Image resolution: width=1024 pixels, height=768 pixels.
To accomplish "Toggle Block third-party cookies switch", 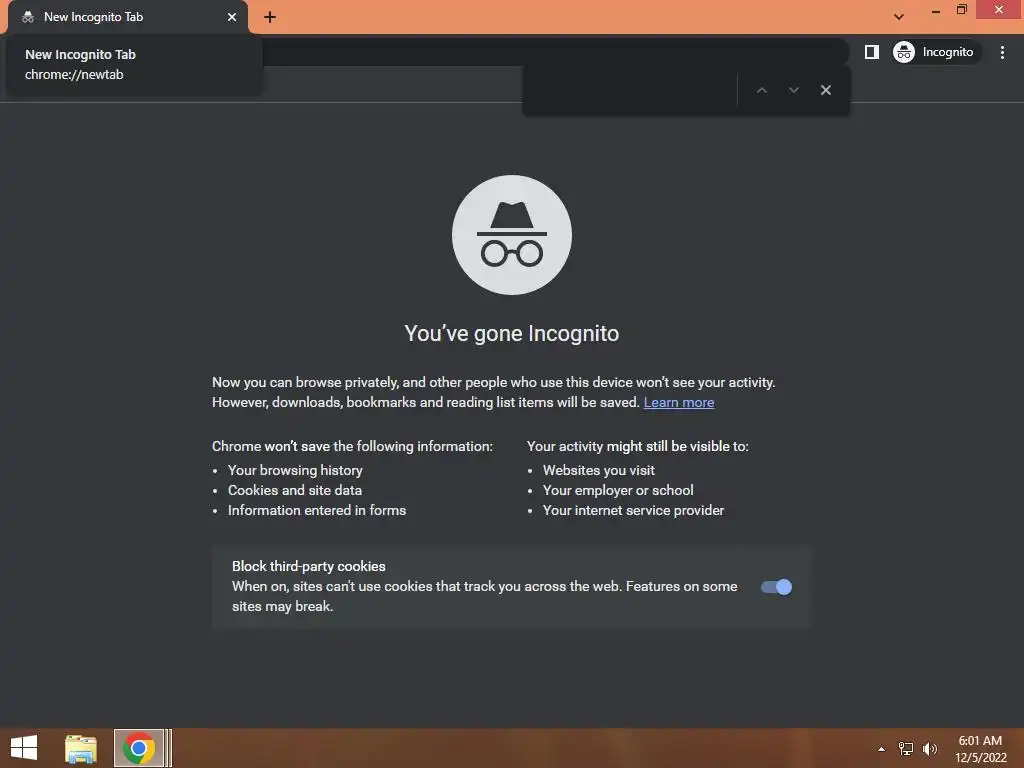I will pyautogui.click(x=776, y=587).
